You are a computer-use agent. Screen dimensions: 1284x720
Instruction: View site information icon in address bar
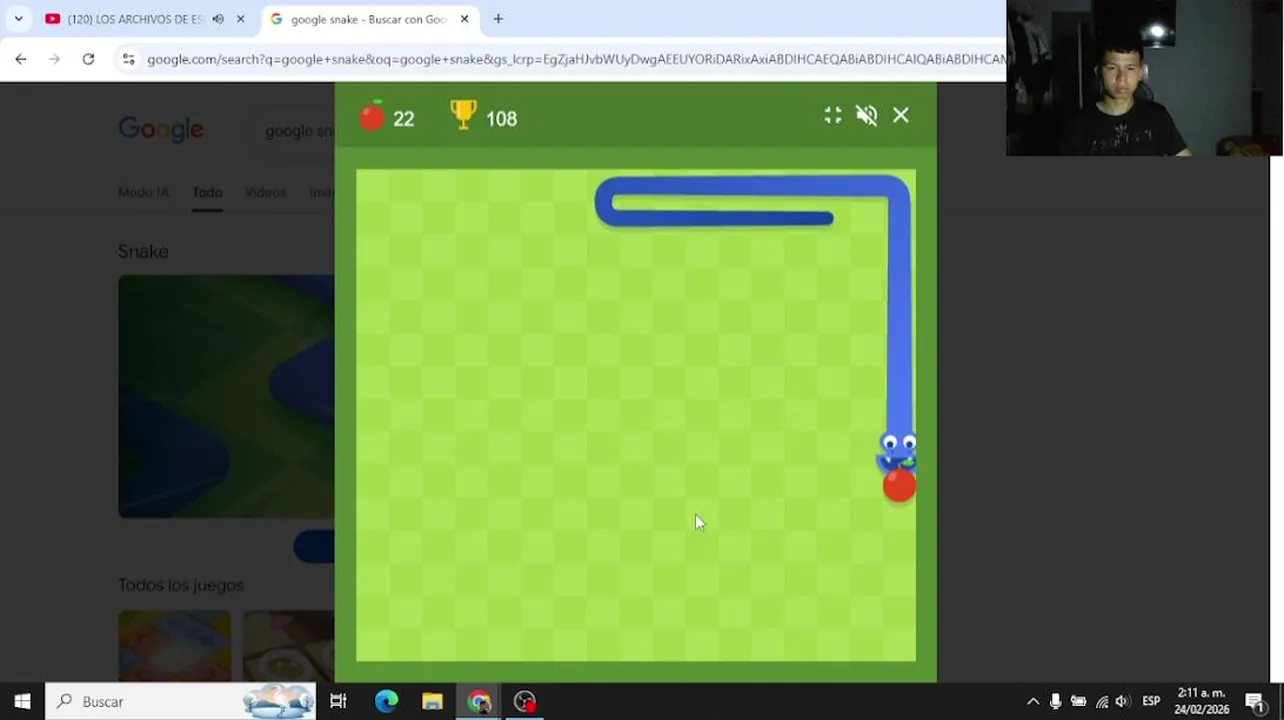tap(128, 60)
